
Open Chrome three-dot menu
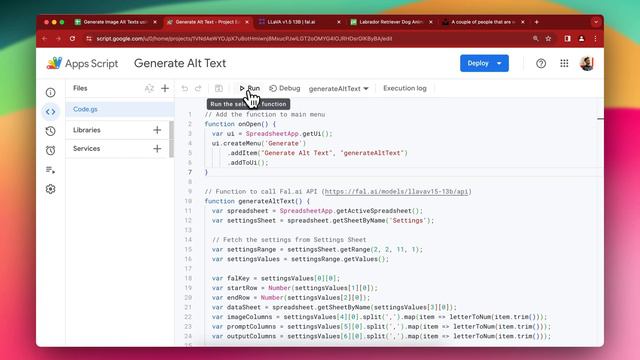click(x=596, y=38)
